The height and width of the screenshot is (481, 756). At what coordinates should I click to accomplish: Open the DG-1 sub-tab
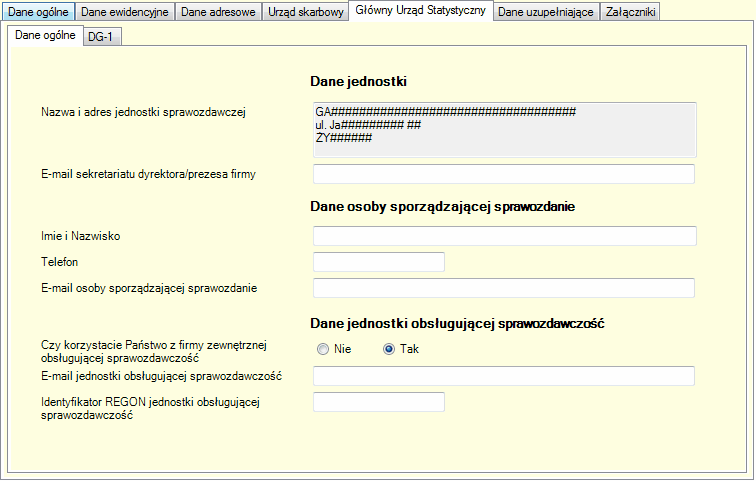click(101, 37)
